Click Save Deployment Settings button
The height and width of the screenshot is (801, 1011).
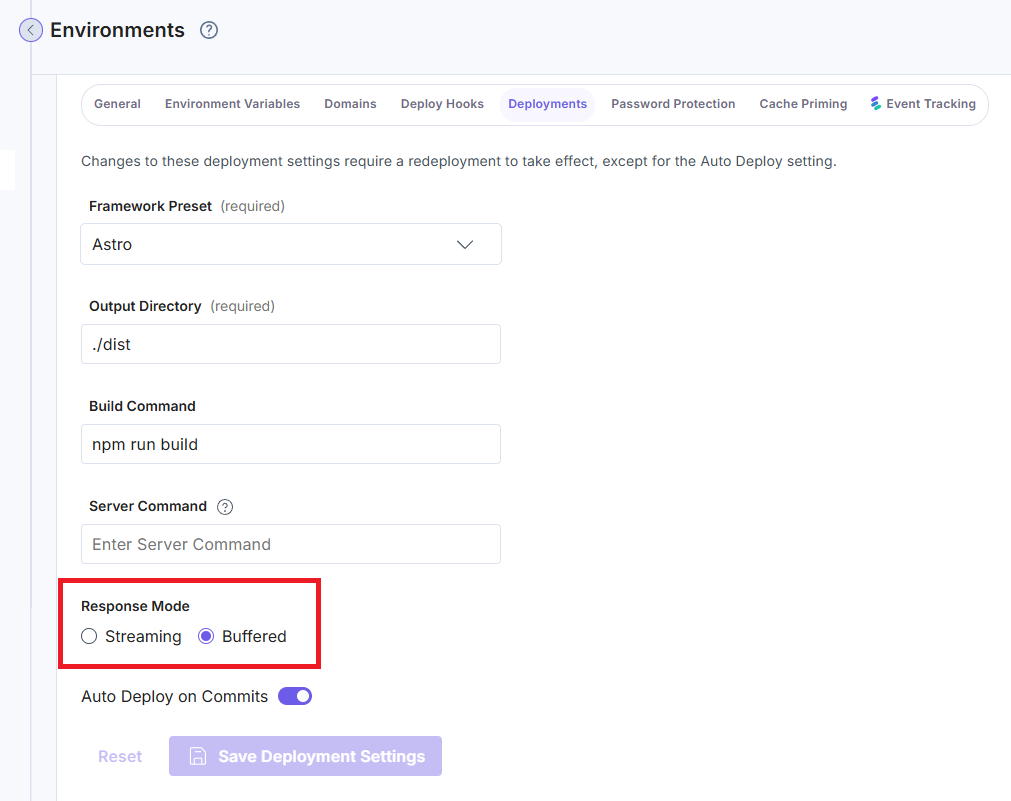pyautogui.click(x=306, y=756)
